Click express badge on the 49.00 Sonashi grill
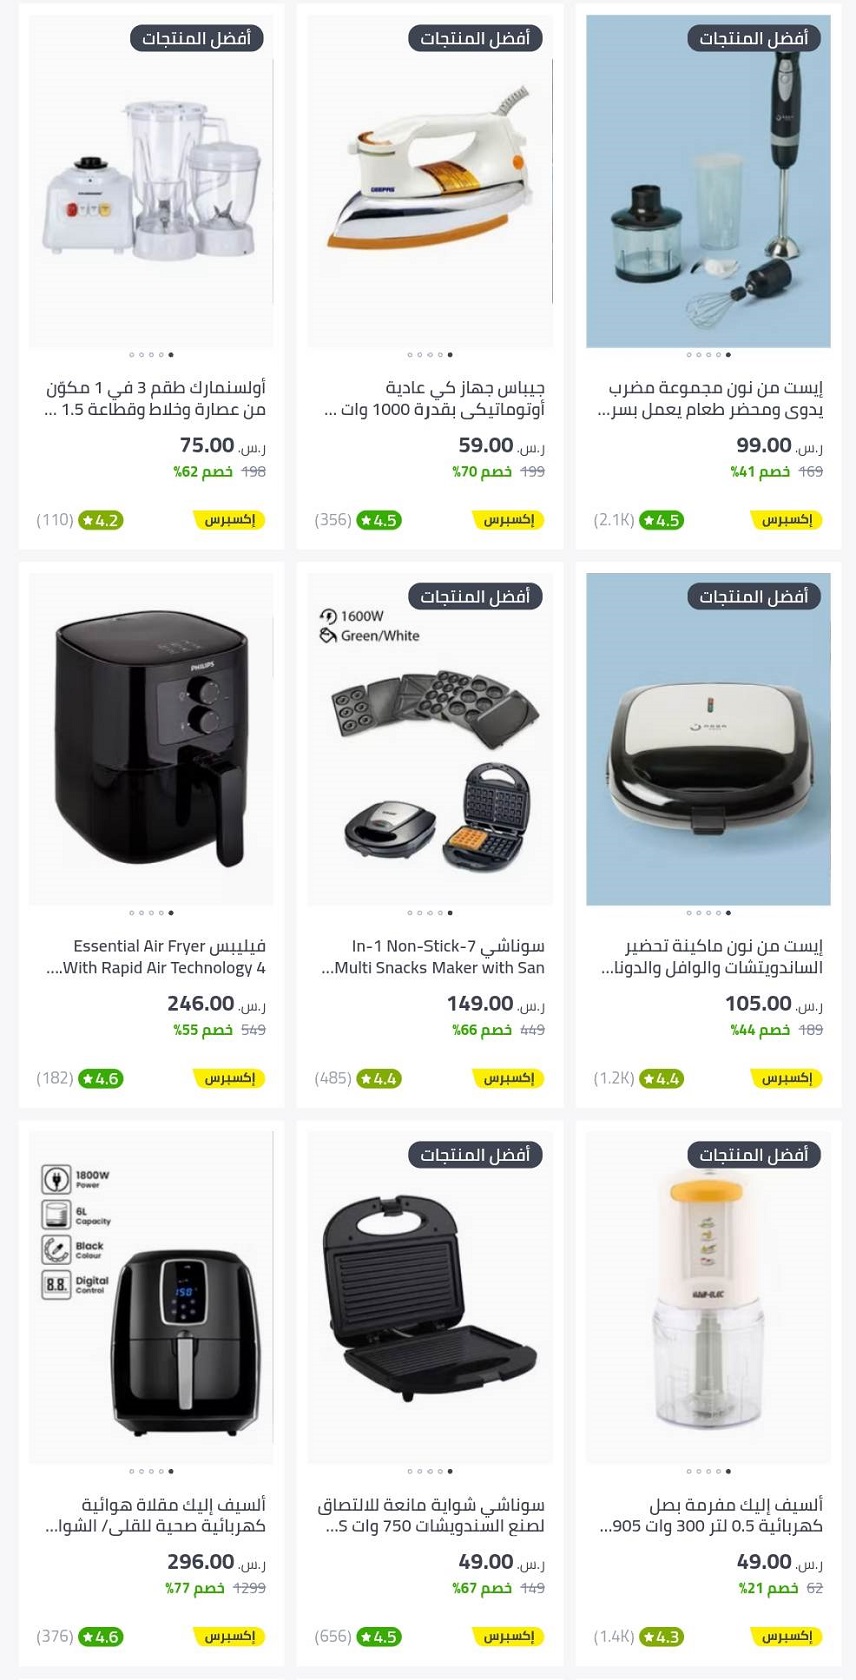The width and height of the screenshot is (856, 1680). (508, 1637)
